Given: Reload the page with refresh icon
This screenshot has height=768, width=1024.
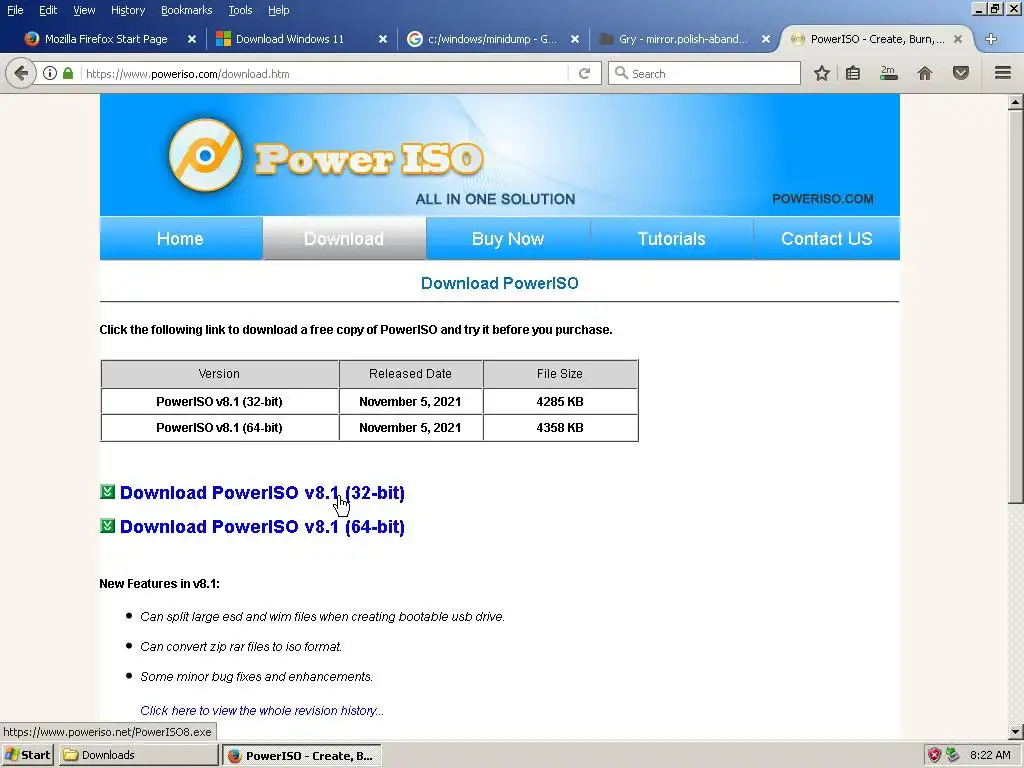Looking at the screenshot, I should coord(584,73).
